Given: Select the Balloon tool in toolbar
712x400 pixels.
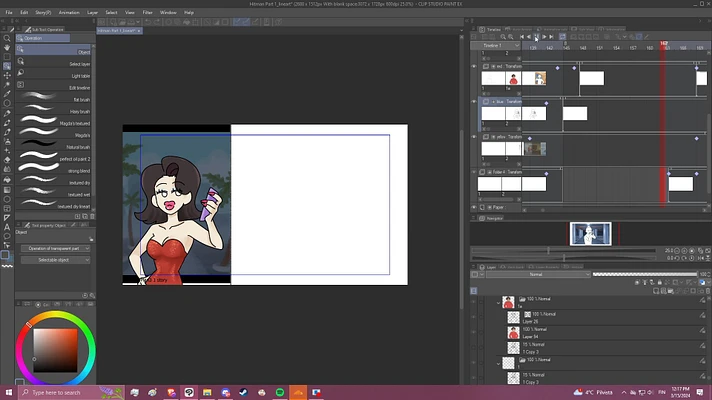Looking at the screenshot, I should pyautogui.click(x=7, y=236).
